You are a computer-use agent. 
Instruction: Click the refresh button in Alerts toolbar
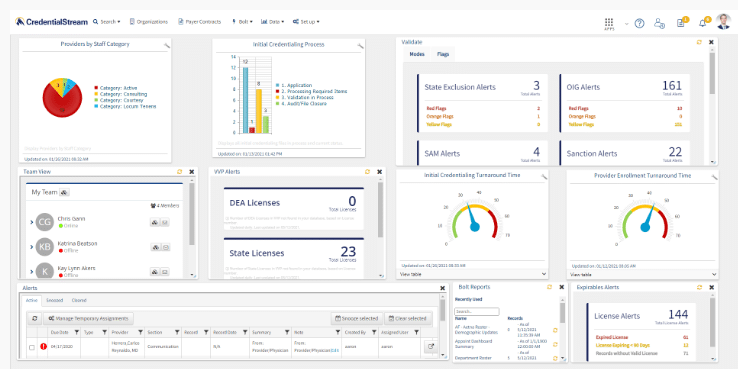click(x=34, y=318)
